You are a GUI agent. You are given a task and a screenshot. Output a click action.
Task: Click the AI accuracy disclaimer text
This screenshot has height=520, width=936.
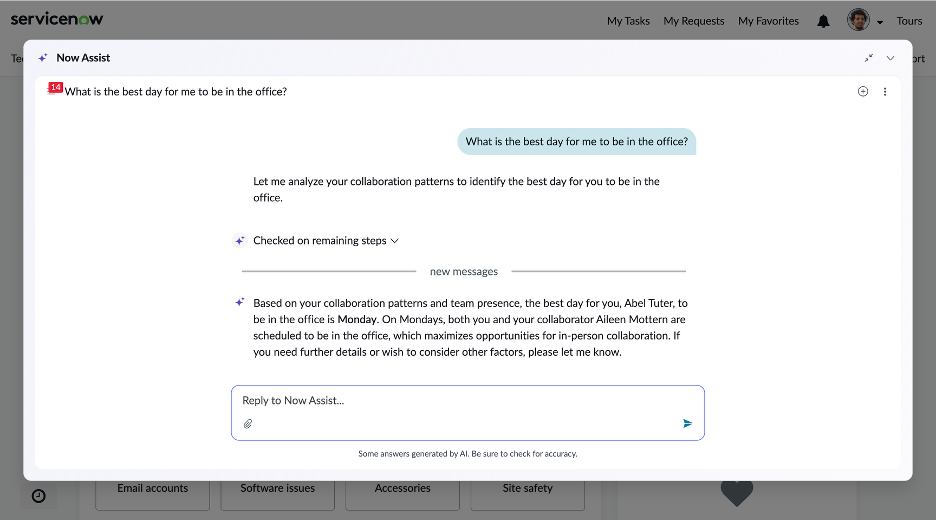click(467, 454)
